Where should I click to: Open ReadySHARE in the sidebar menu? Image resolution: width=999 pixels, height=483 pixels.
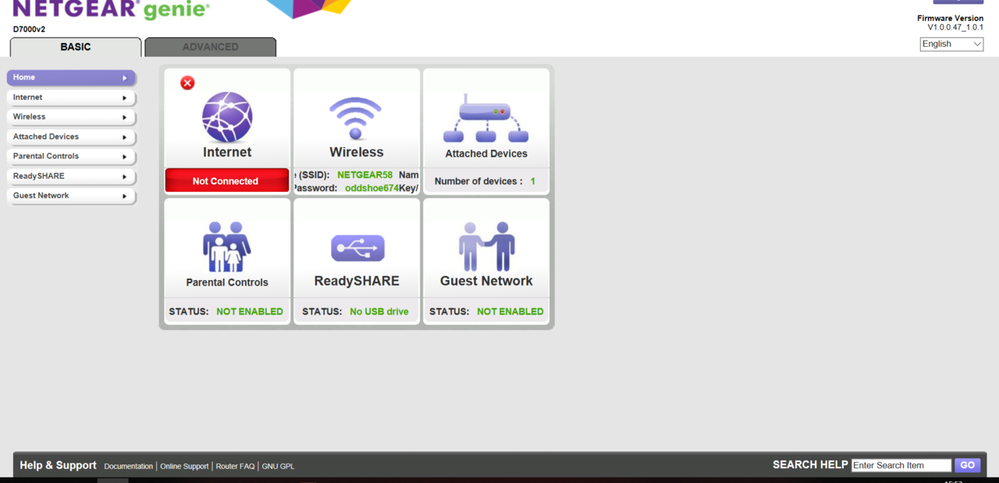click(71, 177)
